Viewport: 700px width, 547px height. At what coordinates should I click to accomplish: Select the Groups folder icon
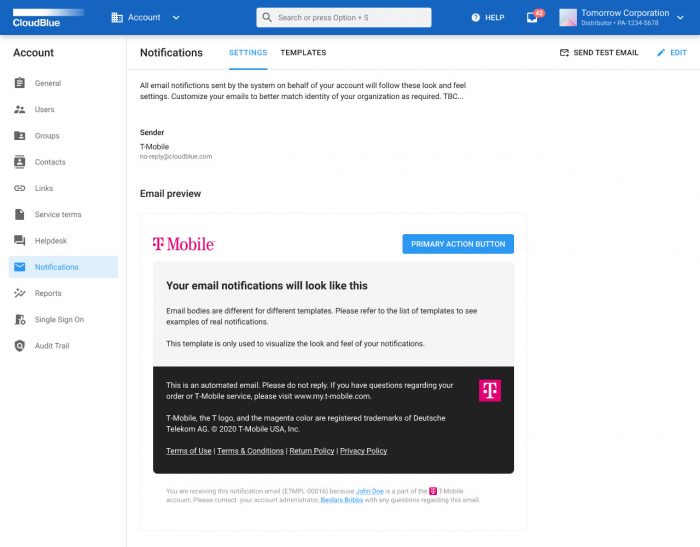pyautogui.click(x=20, y=136)
